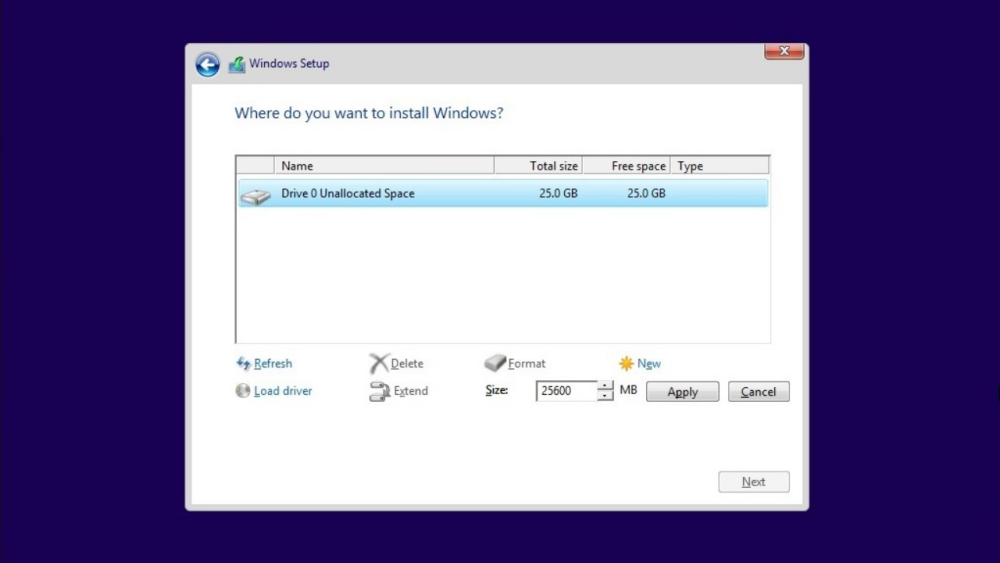Screen dimensions: 1000x563
Task: Decrease size with the down spinner arrow
Action: click(605, 396)
